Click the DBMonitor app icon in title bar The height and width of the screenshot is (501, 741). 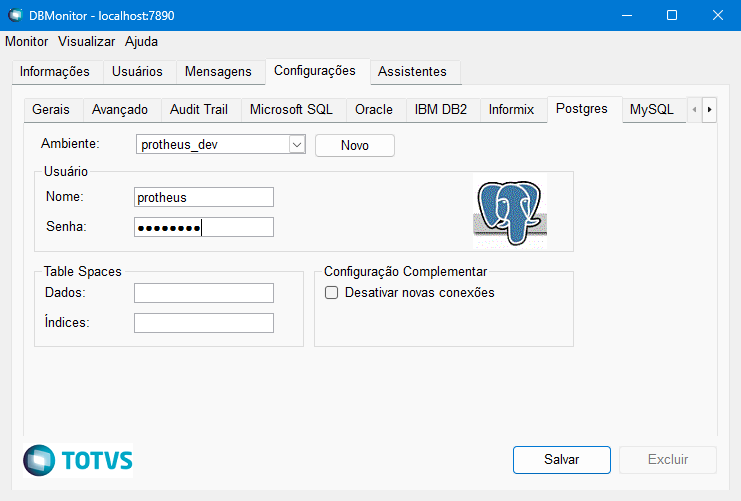point(16,15)
